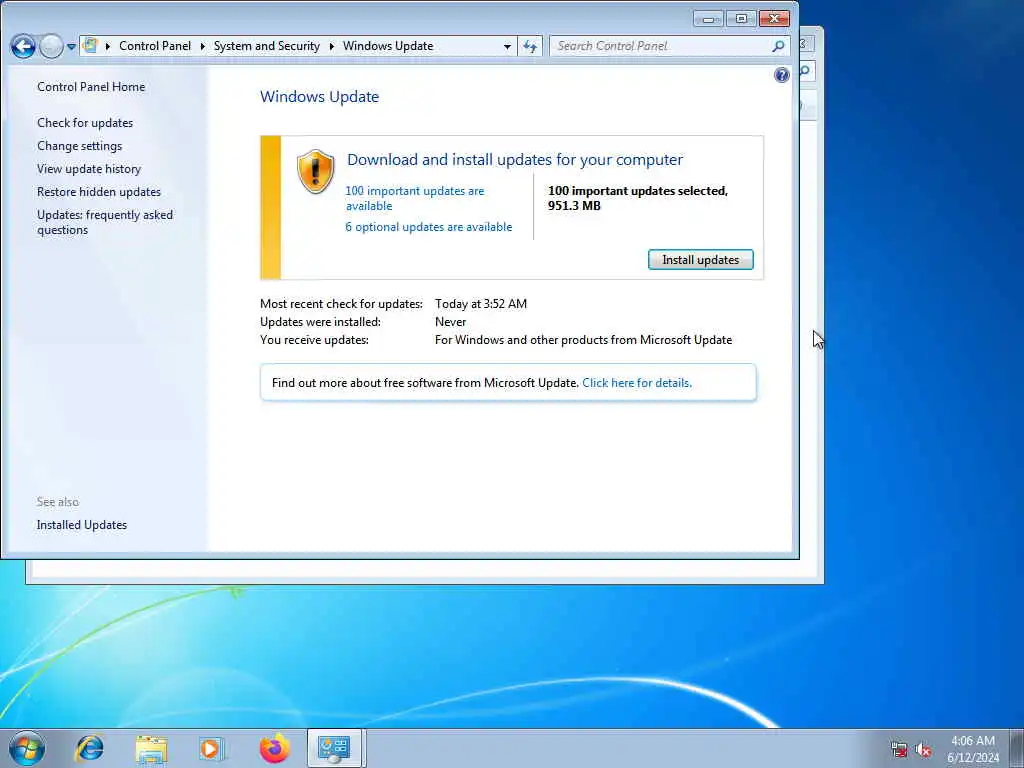Click the search icon in the background window

tap(806, 71)
